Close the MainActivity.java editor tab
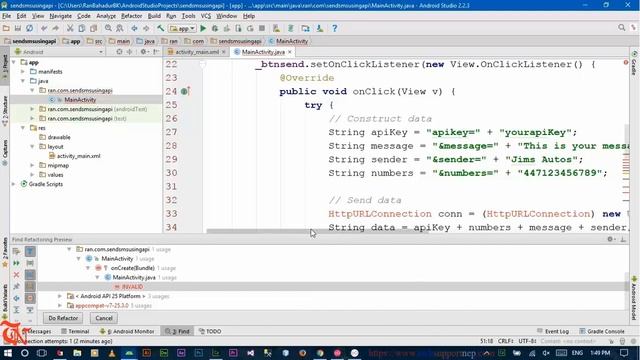 coord(290,52)
